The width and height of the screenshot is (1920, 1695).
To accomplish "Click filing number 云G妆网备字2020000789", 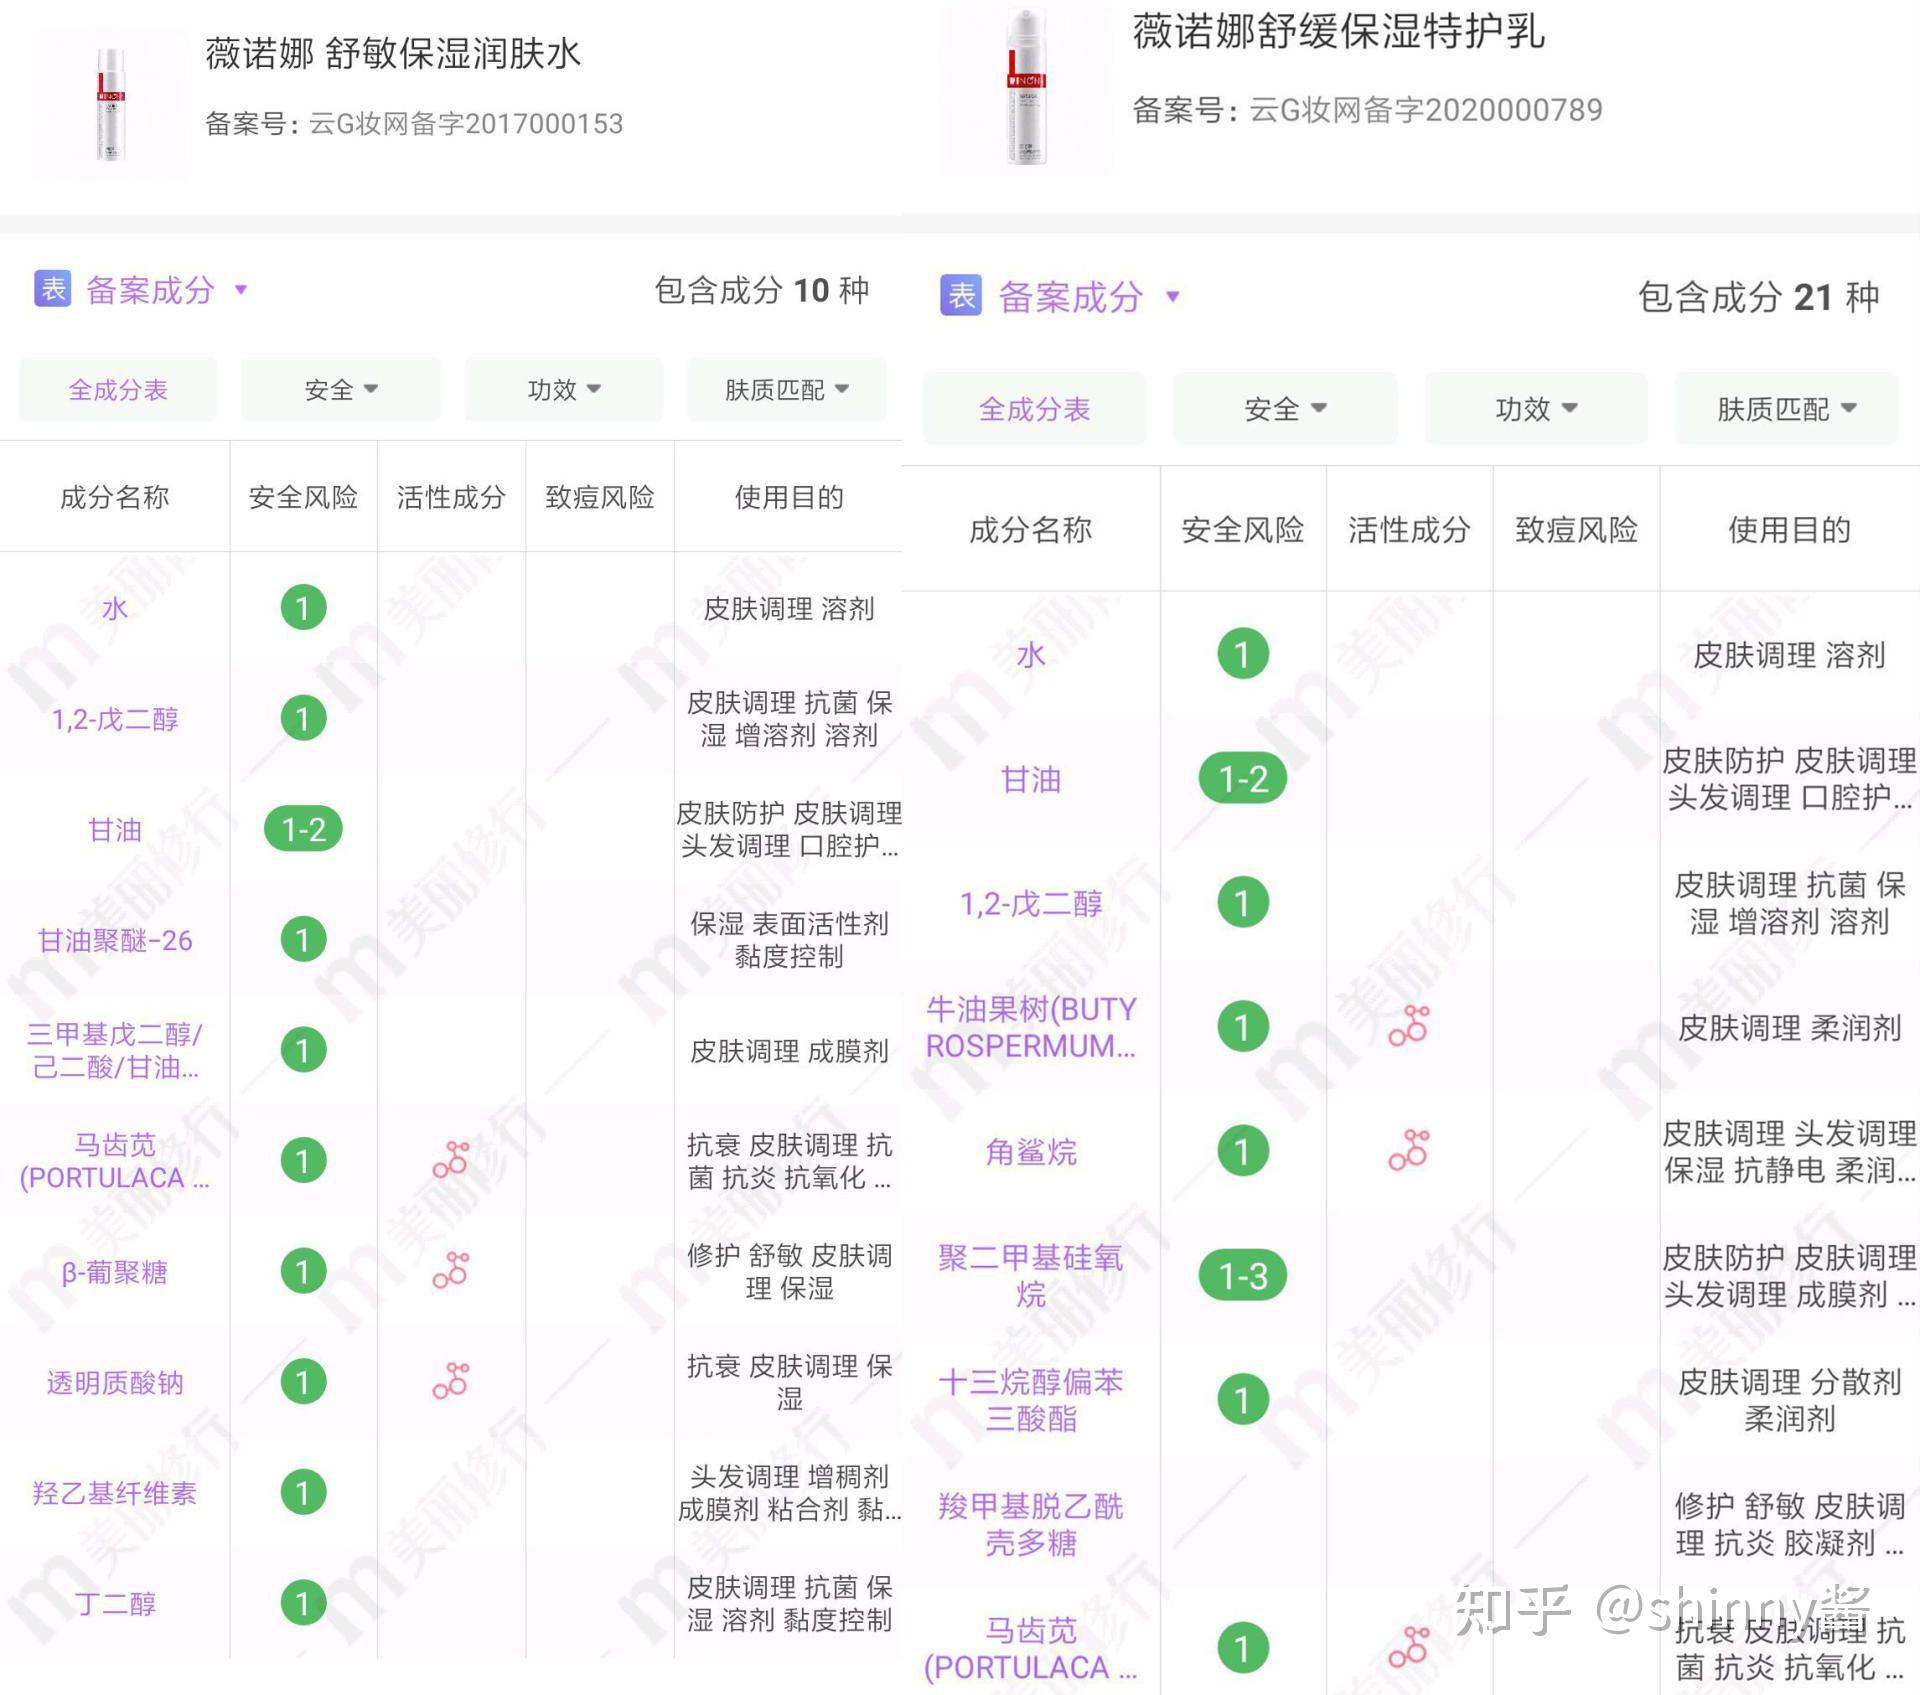I will click(x=1426, y=109).
